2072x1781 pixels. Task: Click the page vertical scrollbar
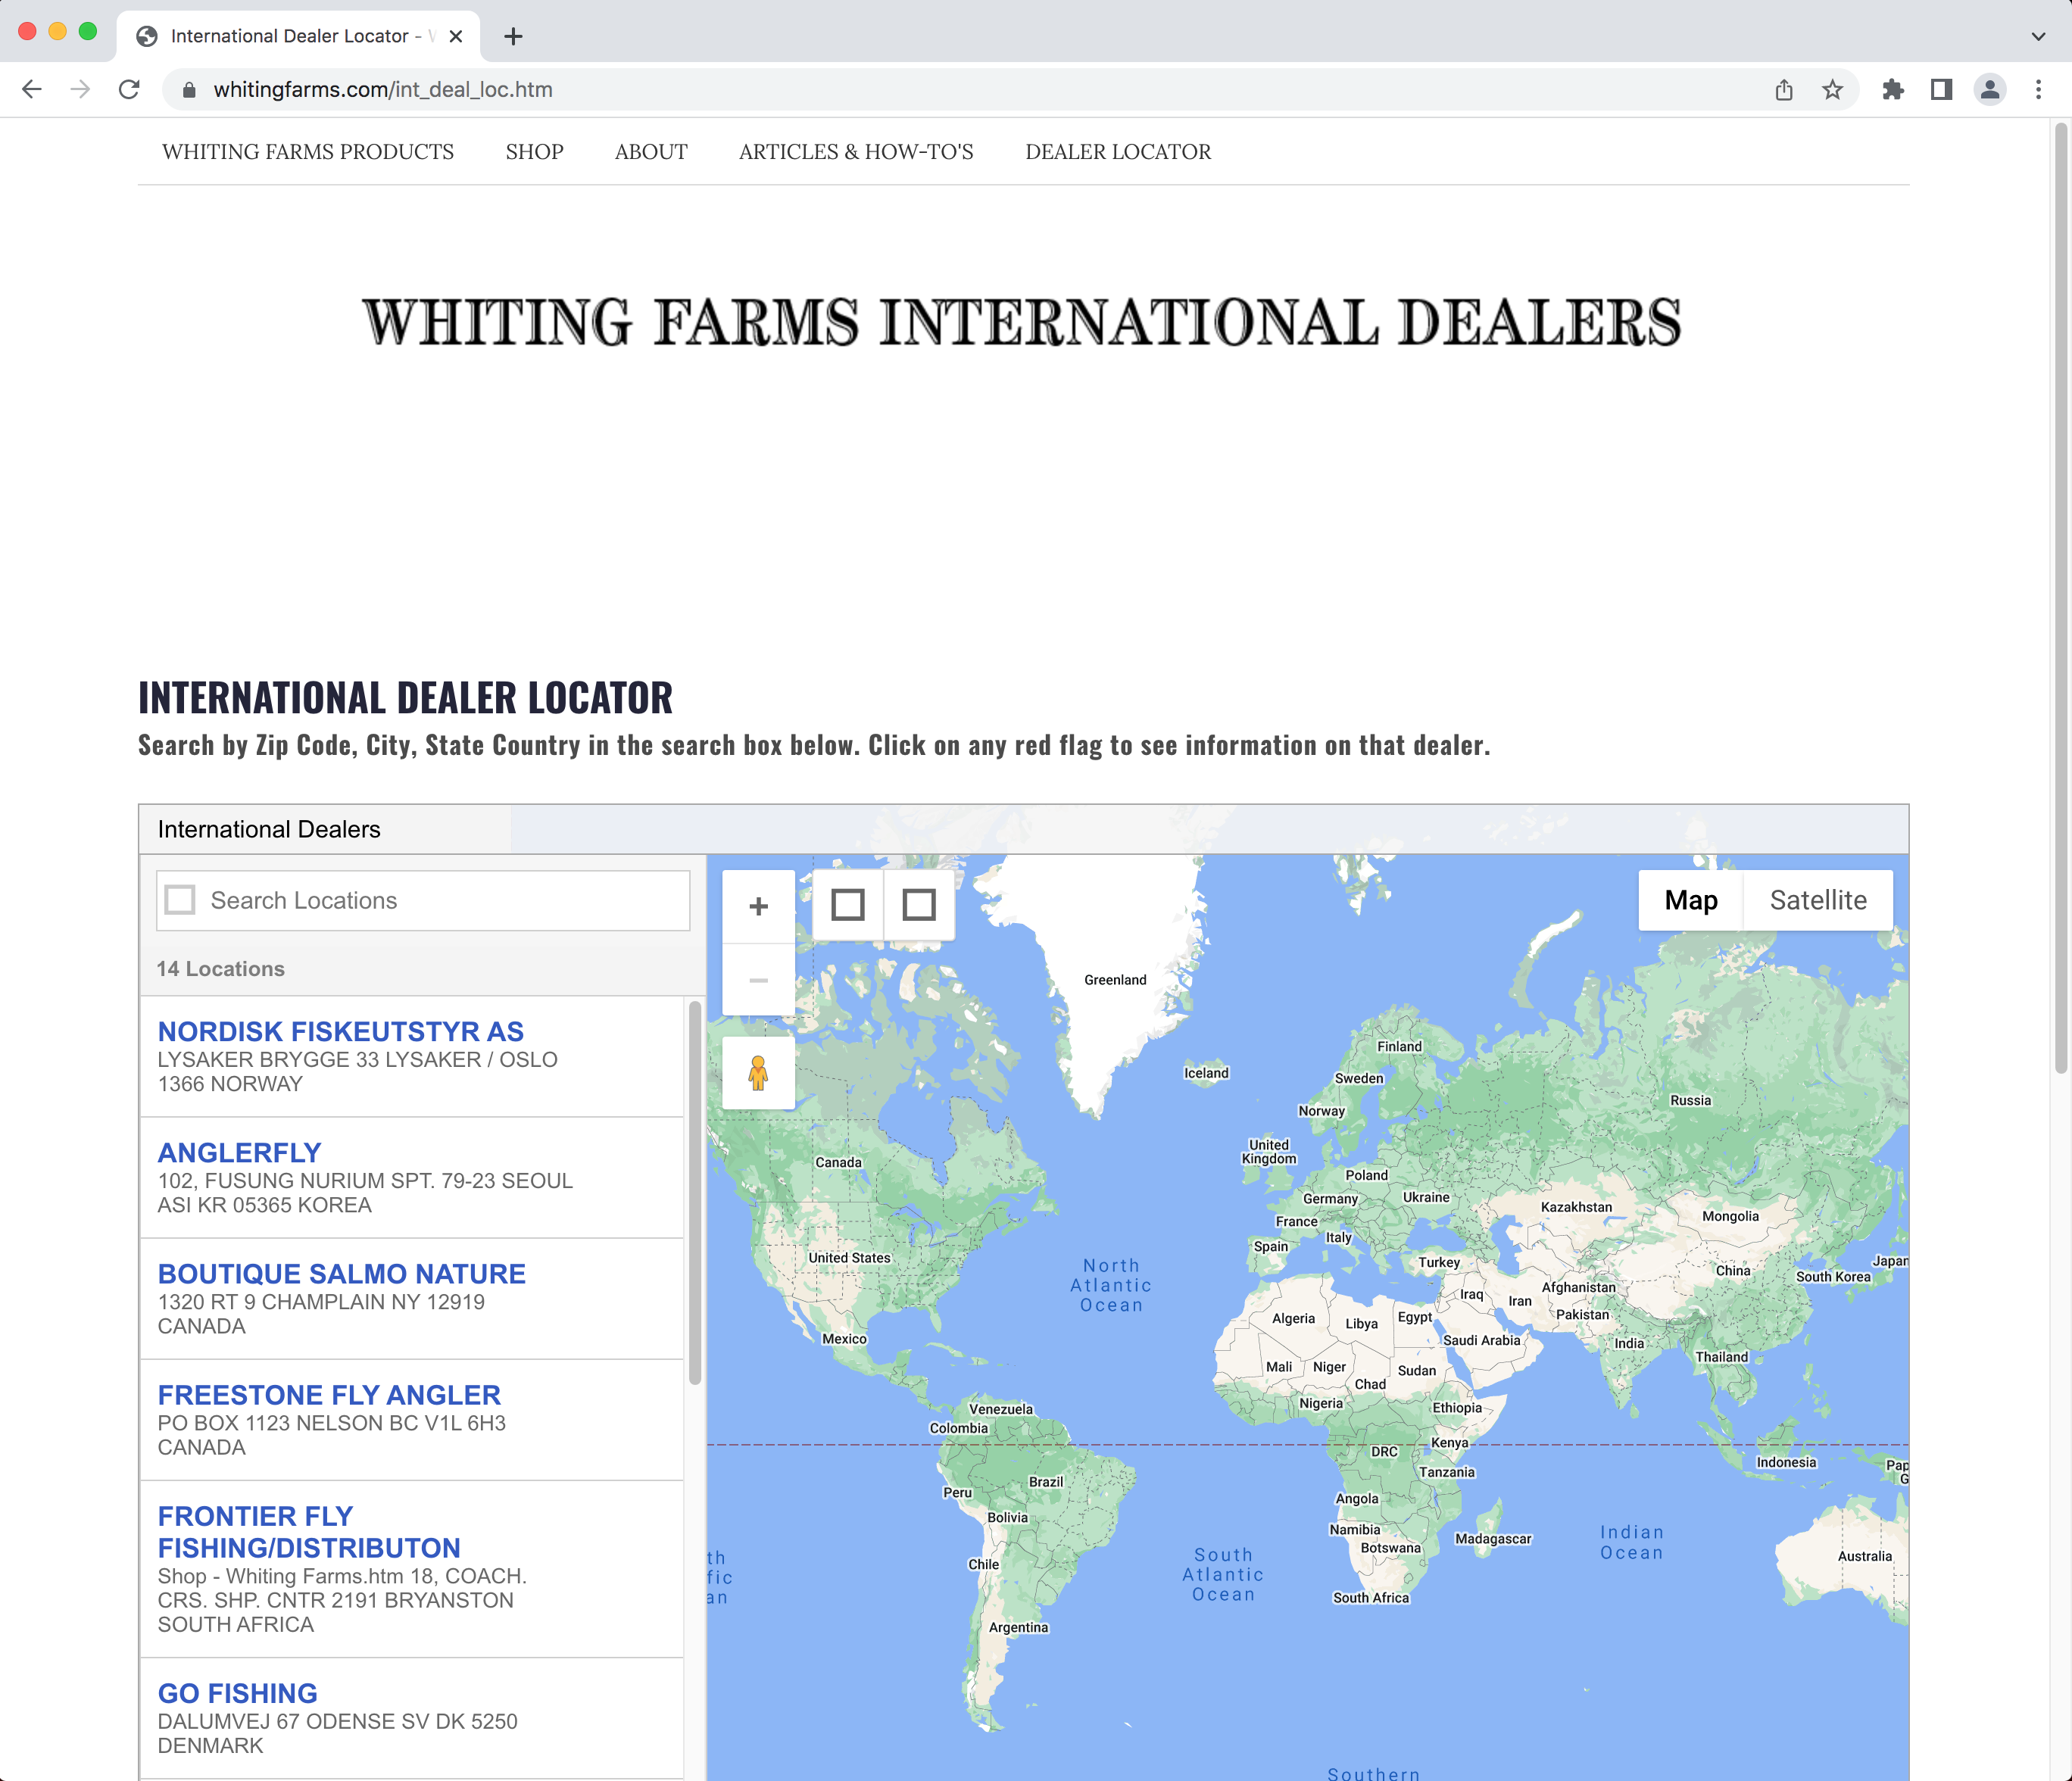click(x=2060, y=598)
